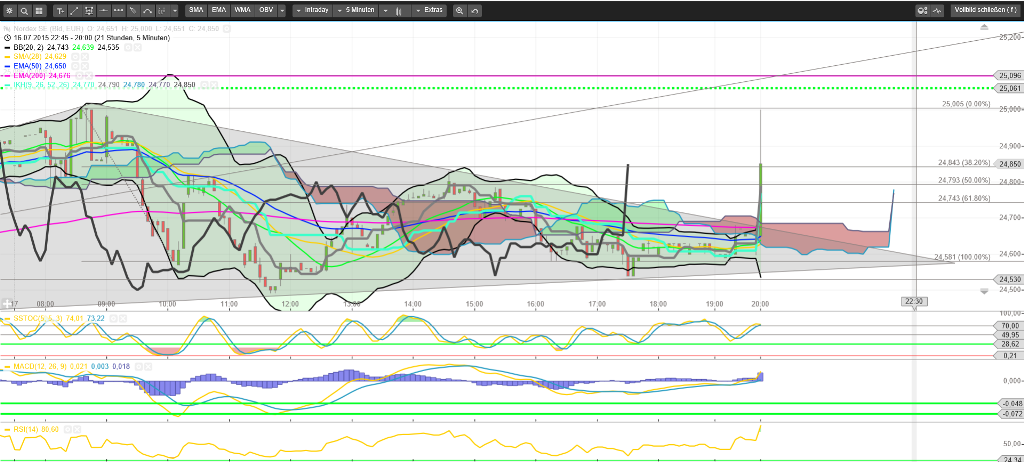
Task: Open chart settings gear icon
Action: 9,10
